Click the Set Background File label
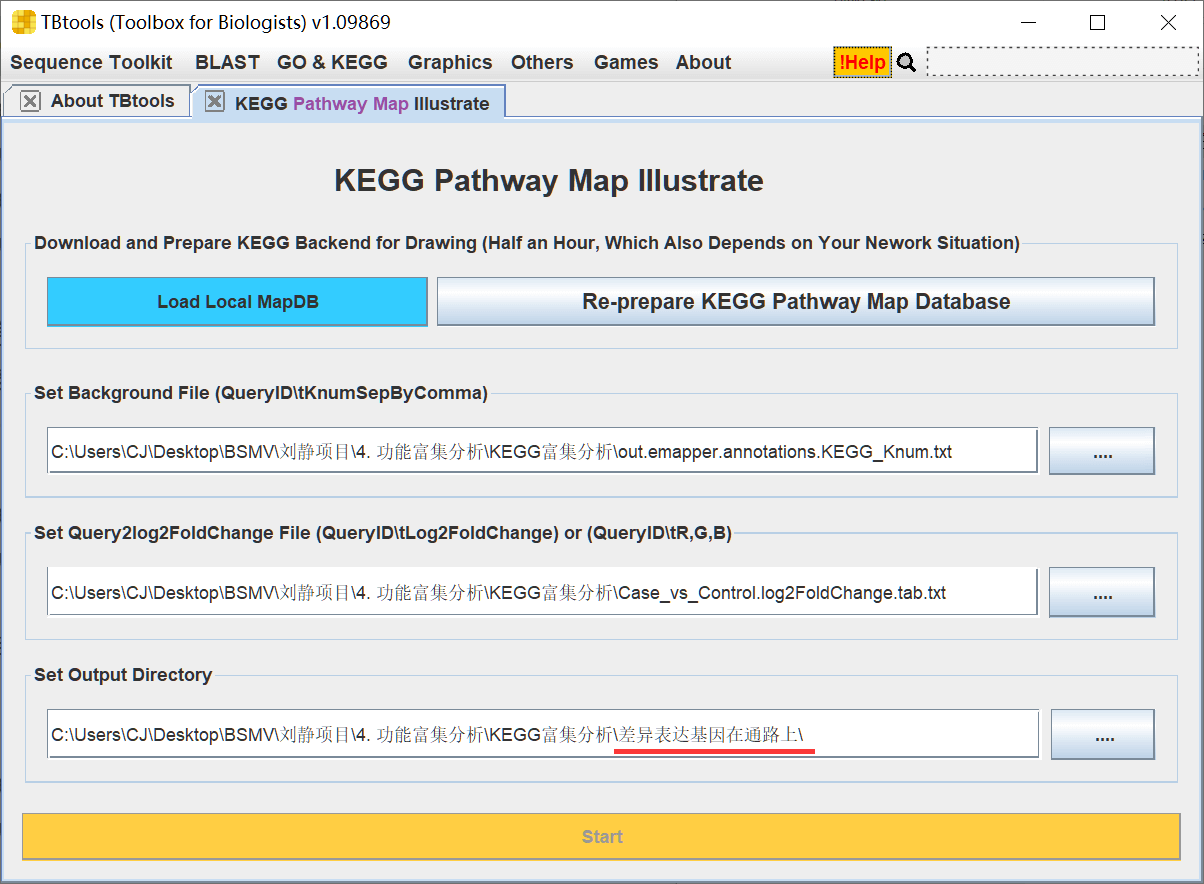The image size is (1204, 884). tap(261, 393)
